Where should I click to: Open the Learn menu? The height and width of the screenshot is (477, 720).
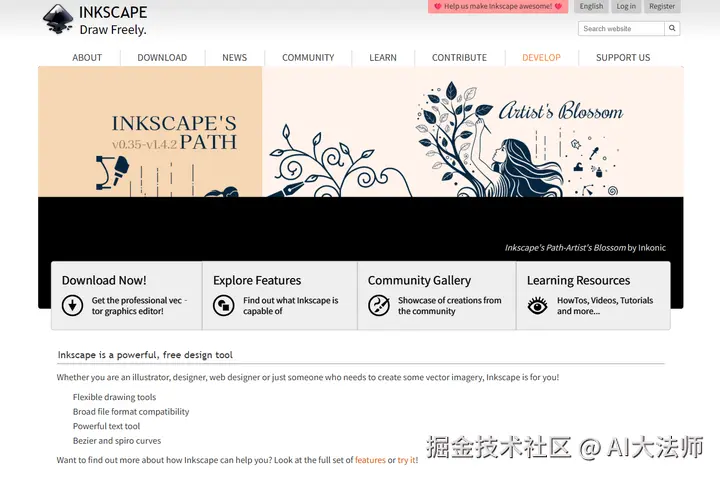click(x=383, y=58)
